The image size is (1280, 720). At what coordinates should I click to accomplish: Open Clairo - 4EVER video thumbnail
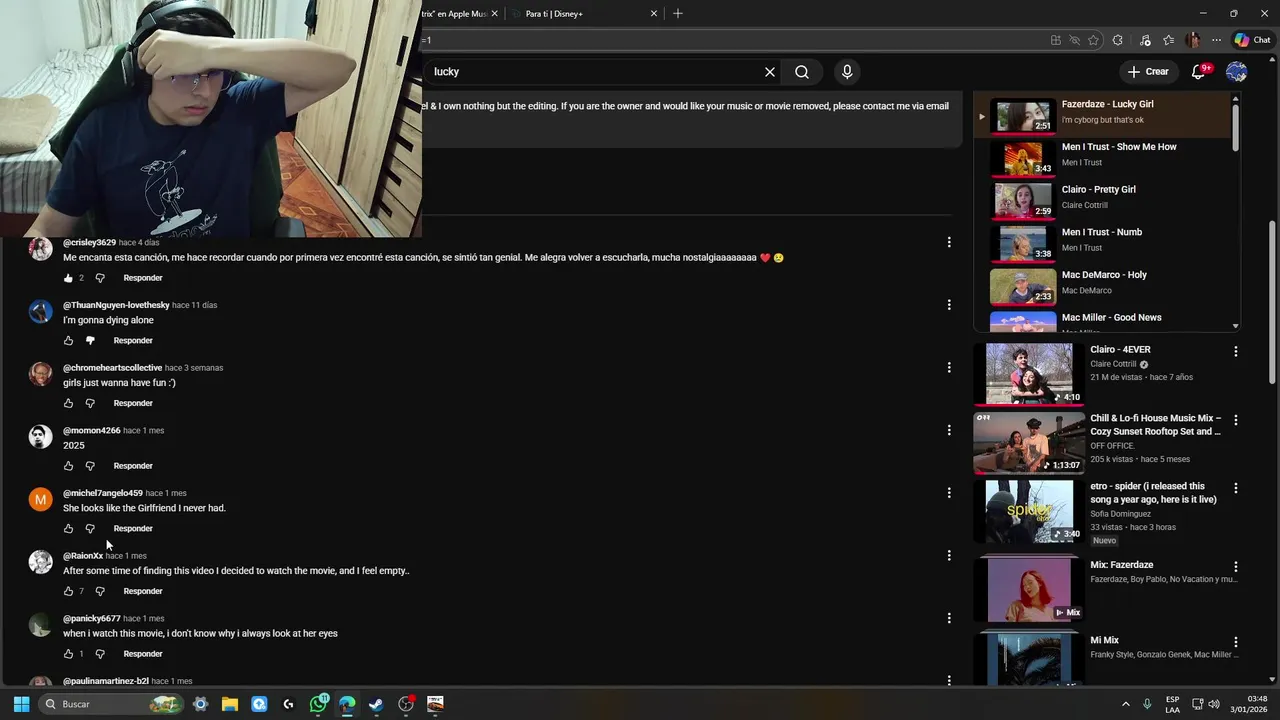[x=1029, y=374]
